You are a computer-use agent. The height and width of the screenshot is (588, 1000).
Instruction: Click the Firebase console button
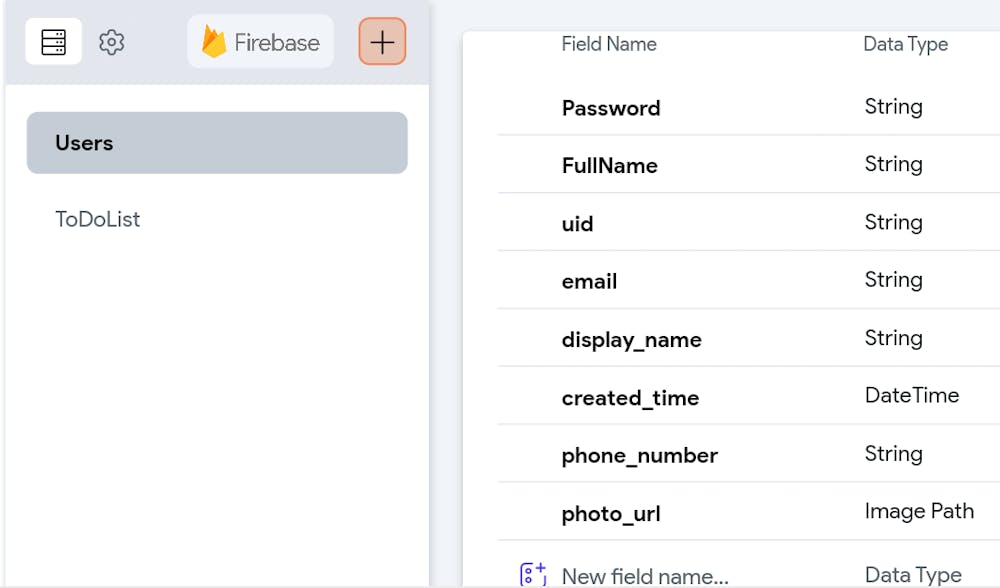[x=260, y=42]
